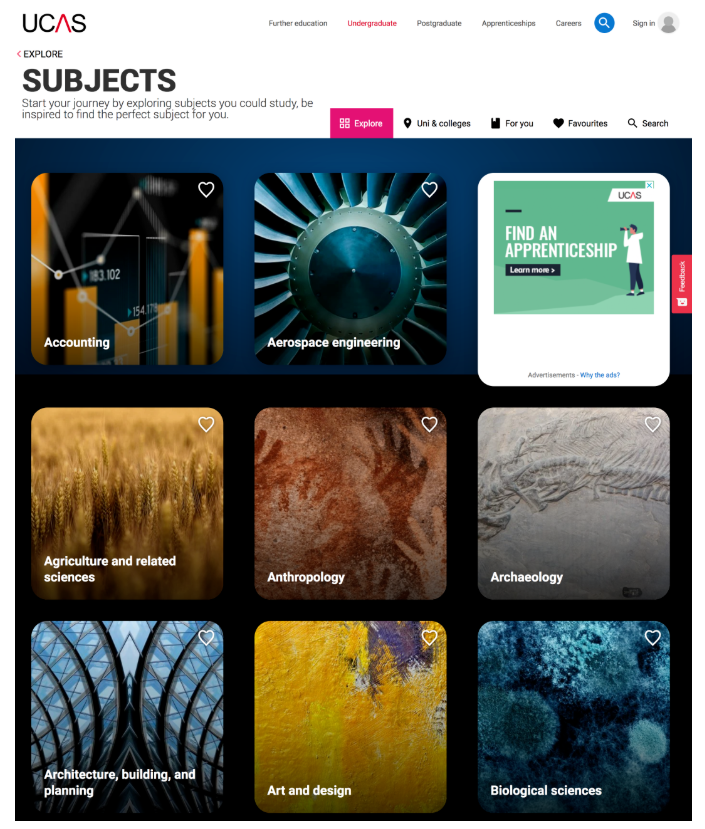Switch to the For you tab
Screen dimensions: 705x829
512,123
